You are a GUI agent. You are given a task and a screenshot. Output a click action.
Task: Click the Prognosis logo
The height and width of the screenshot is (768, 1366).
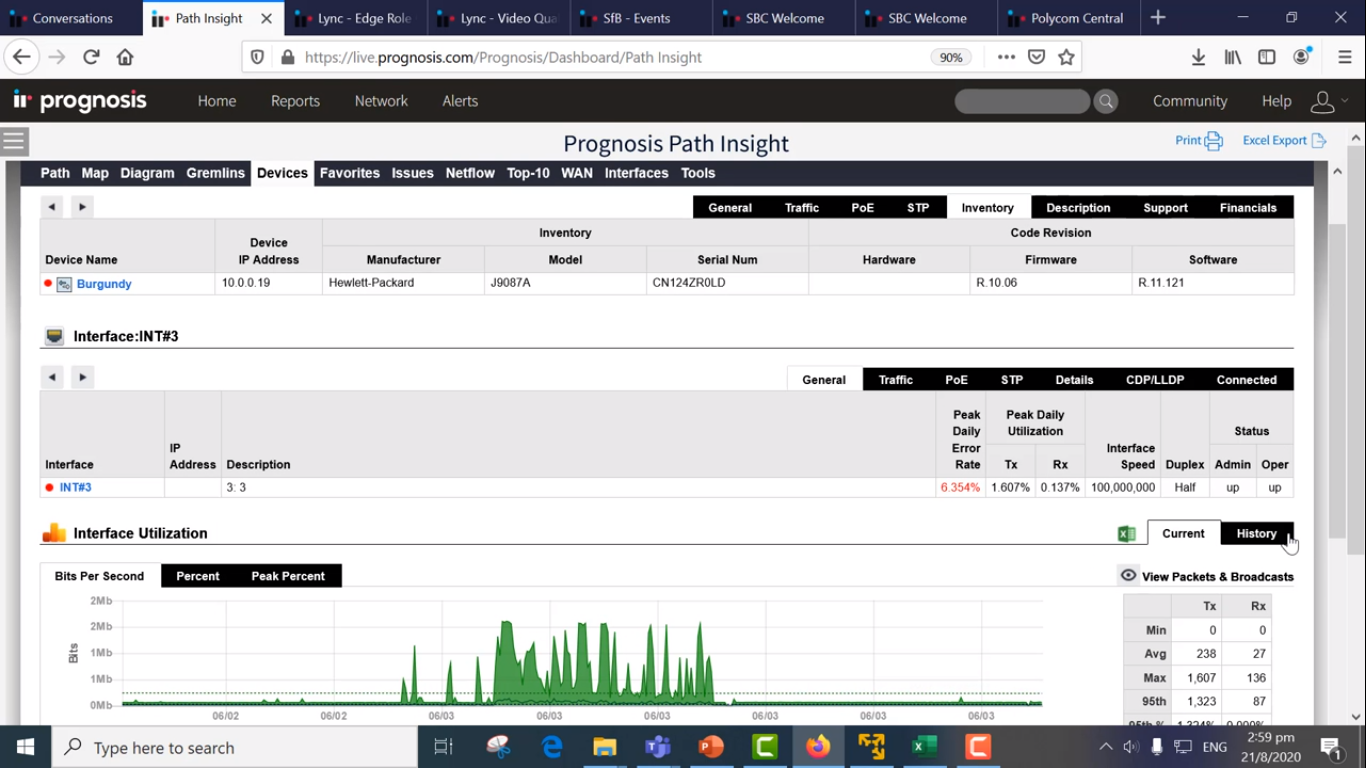[x=80, y=101]
